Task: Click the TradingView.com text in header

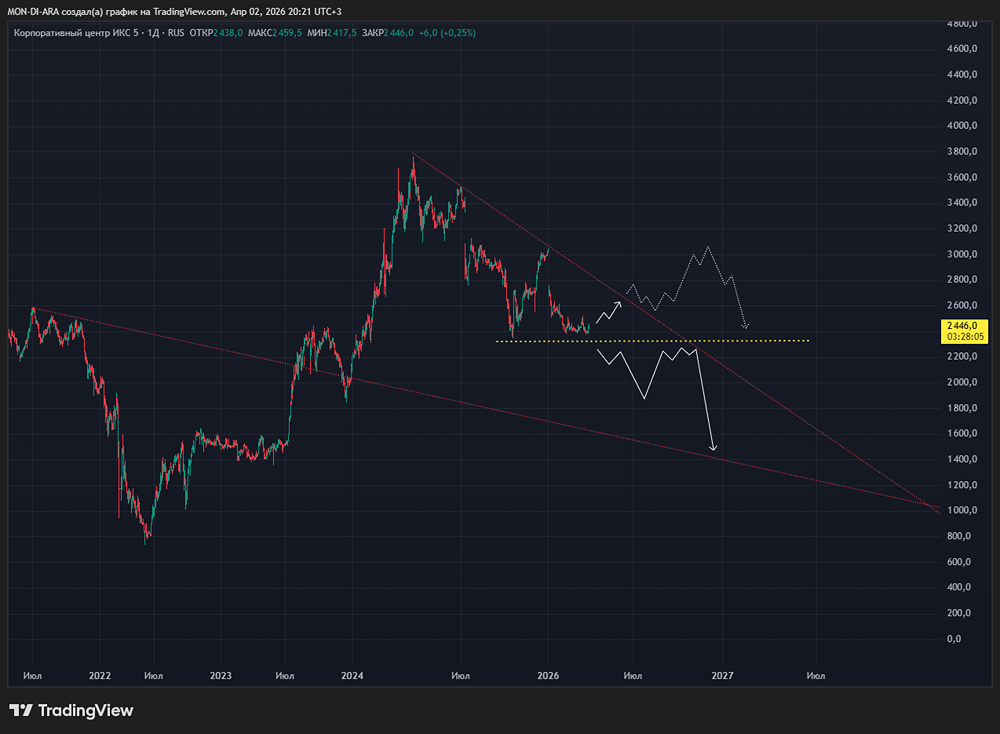Action: coord(189,11)
